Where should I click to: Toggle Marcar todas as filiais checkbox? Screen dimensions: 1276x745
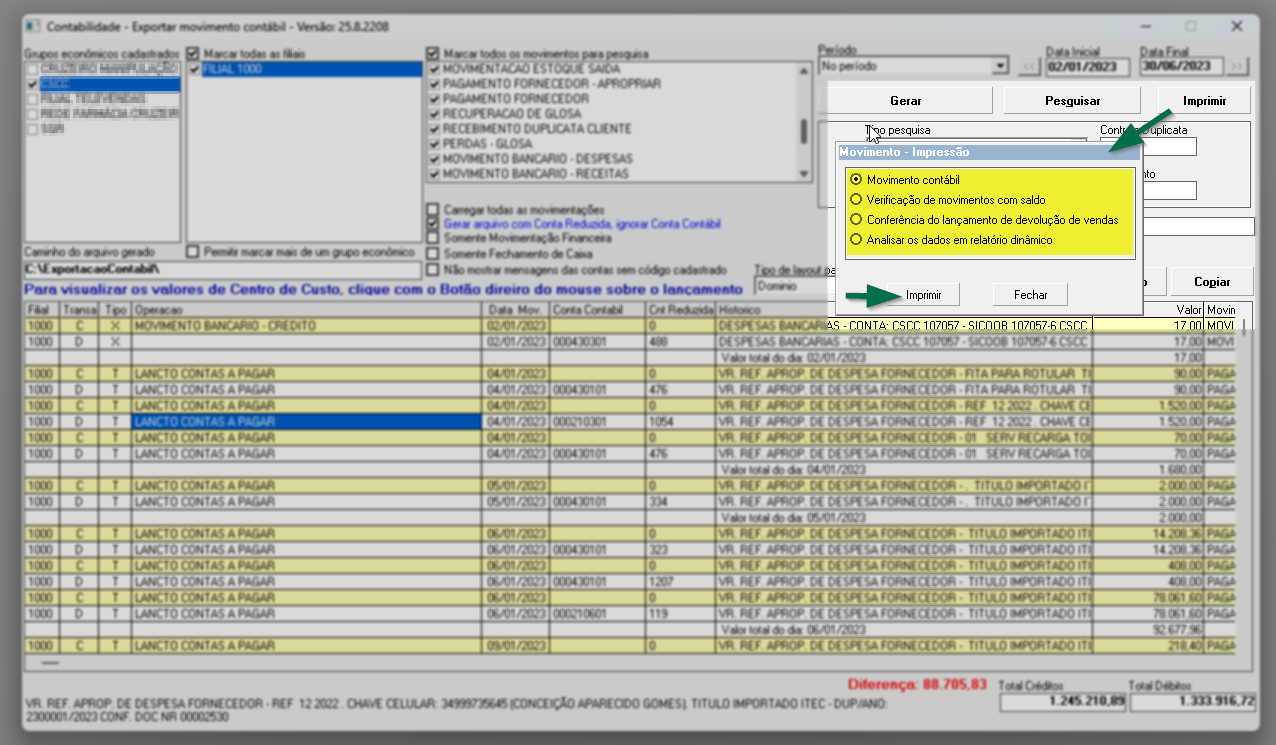[x=194, y=53]
